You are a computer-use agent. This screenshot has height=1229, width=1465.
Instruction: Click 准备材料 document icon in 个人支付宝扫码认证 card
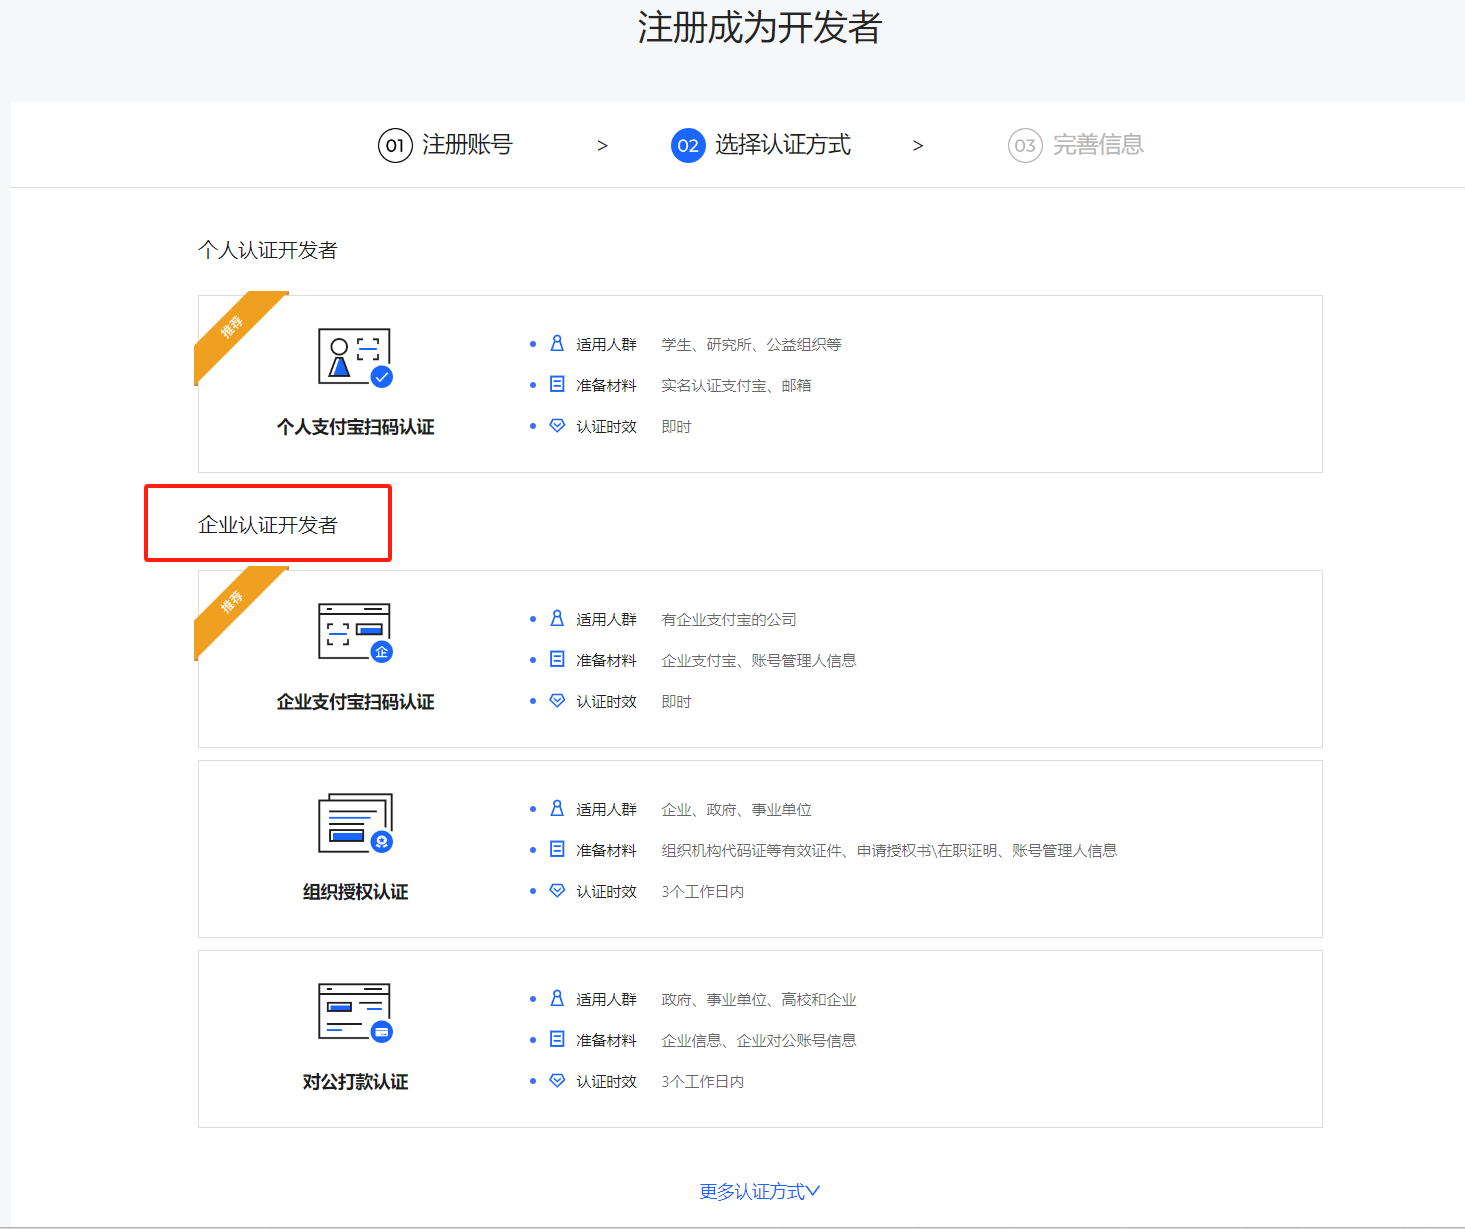click(557, 385)
